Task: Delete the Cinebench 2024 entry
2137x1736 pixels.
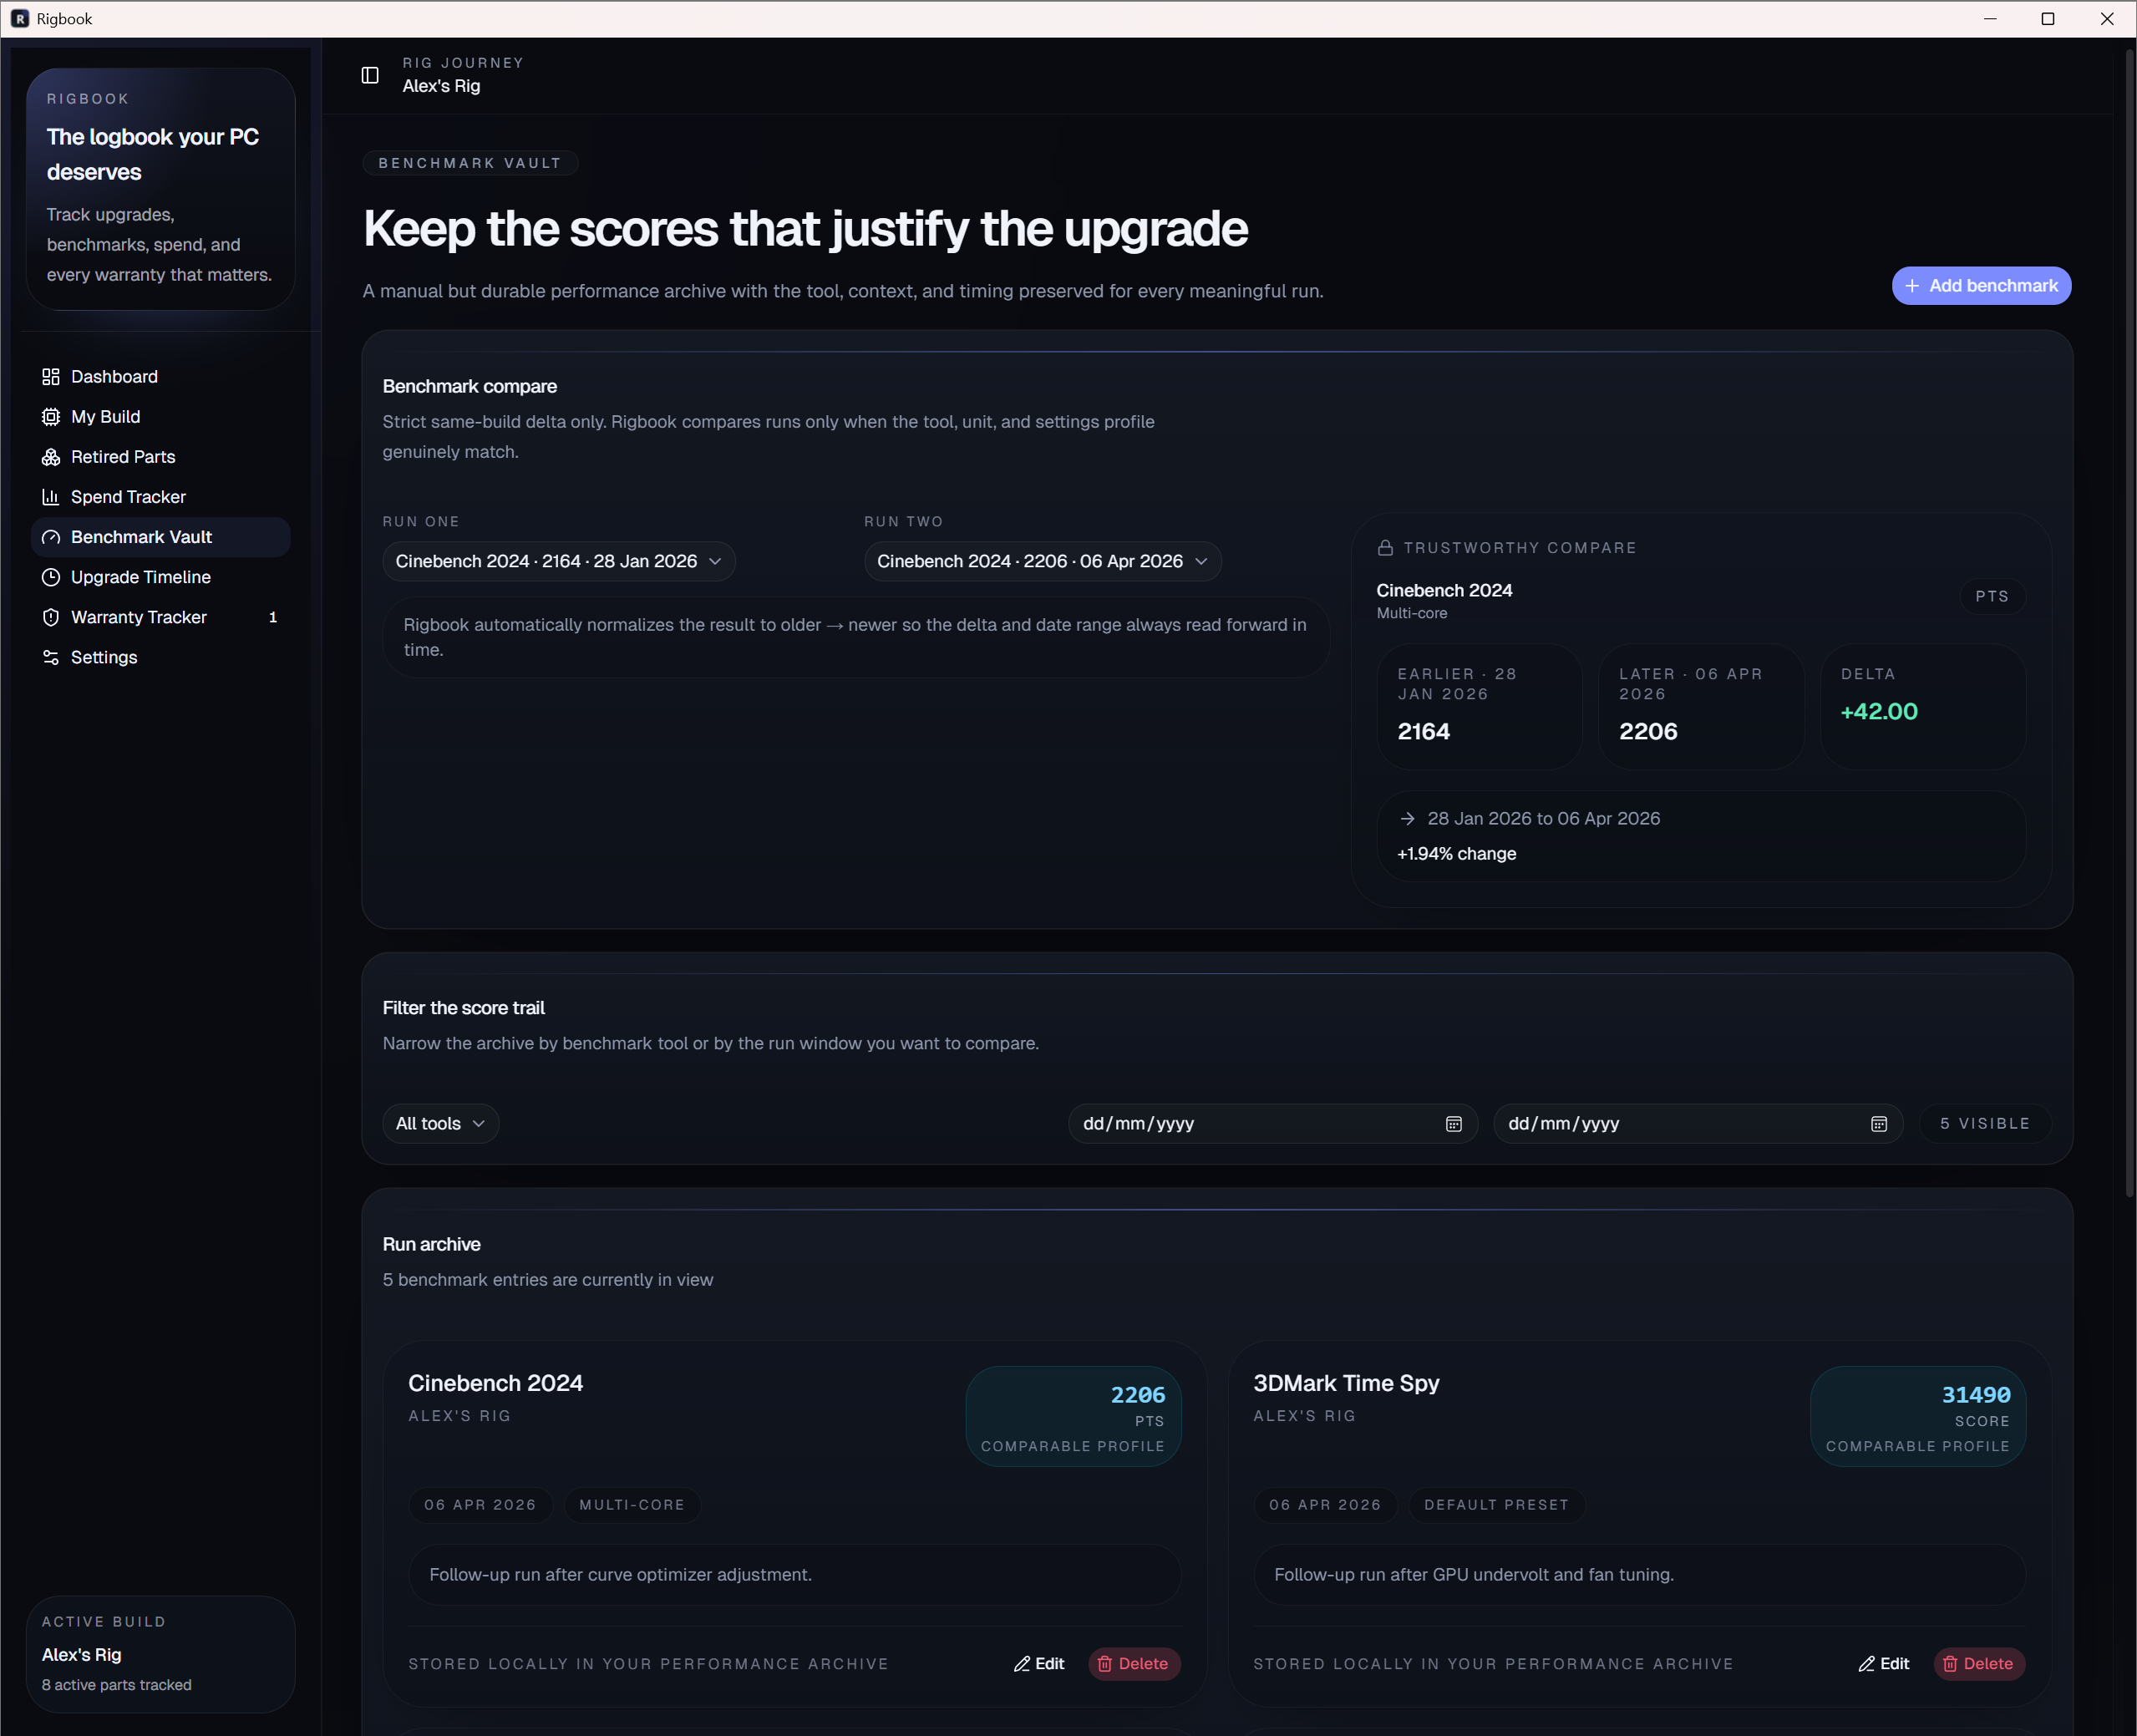Action: pos(1133,1664)
